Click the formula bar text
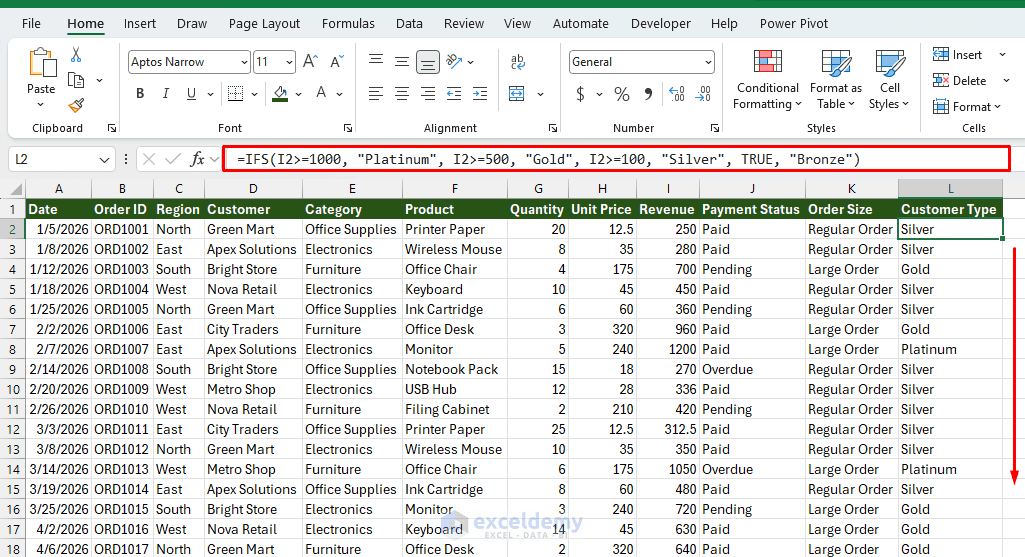 tap(548, 159)
